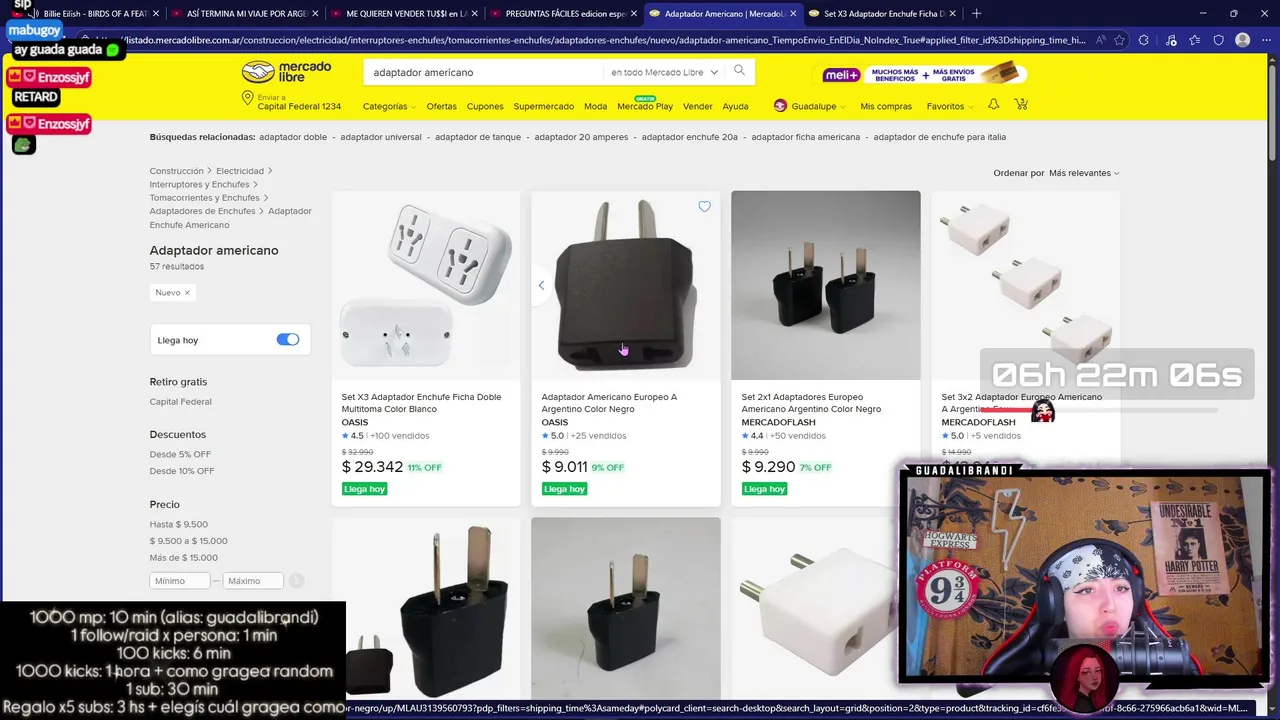Click the Mínimo price input field
The height and width of the screenshot is (720, 1280).
(180, 581)
